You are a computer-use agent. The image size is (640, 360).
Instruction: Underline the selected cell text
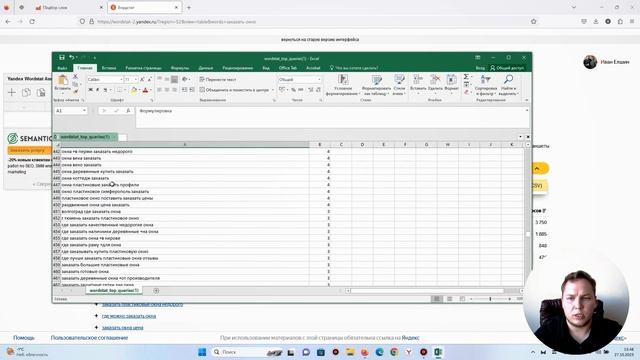pyautogui.click(x=105, y=90)
